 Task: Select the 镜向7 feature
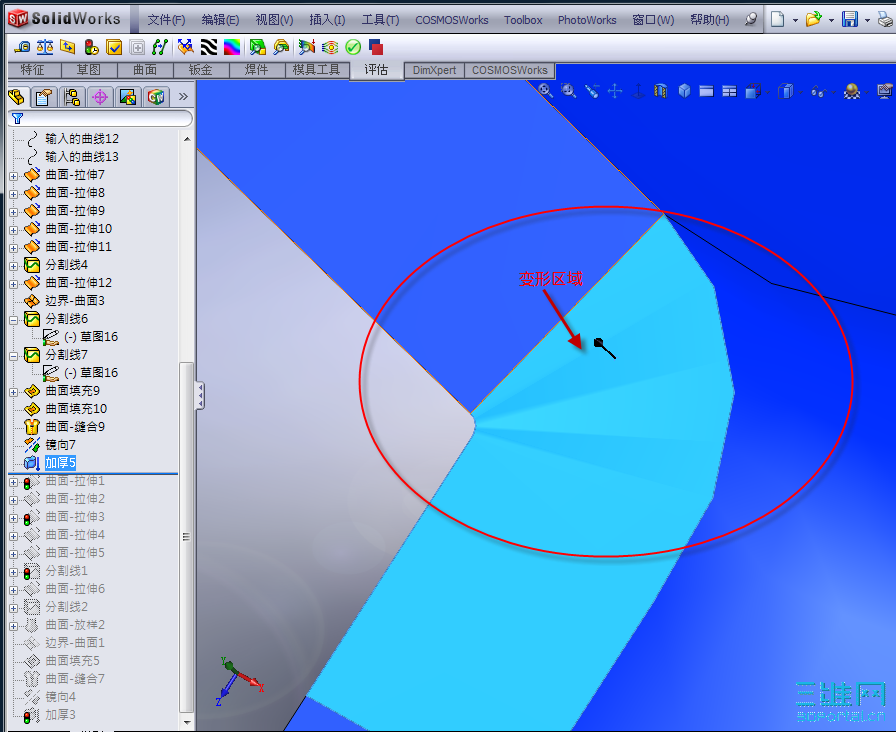(x=60, y=445)
